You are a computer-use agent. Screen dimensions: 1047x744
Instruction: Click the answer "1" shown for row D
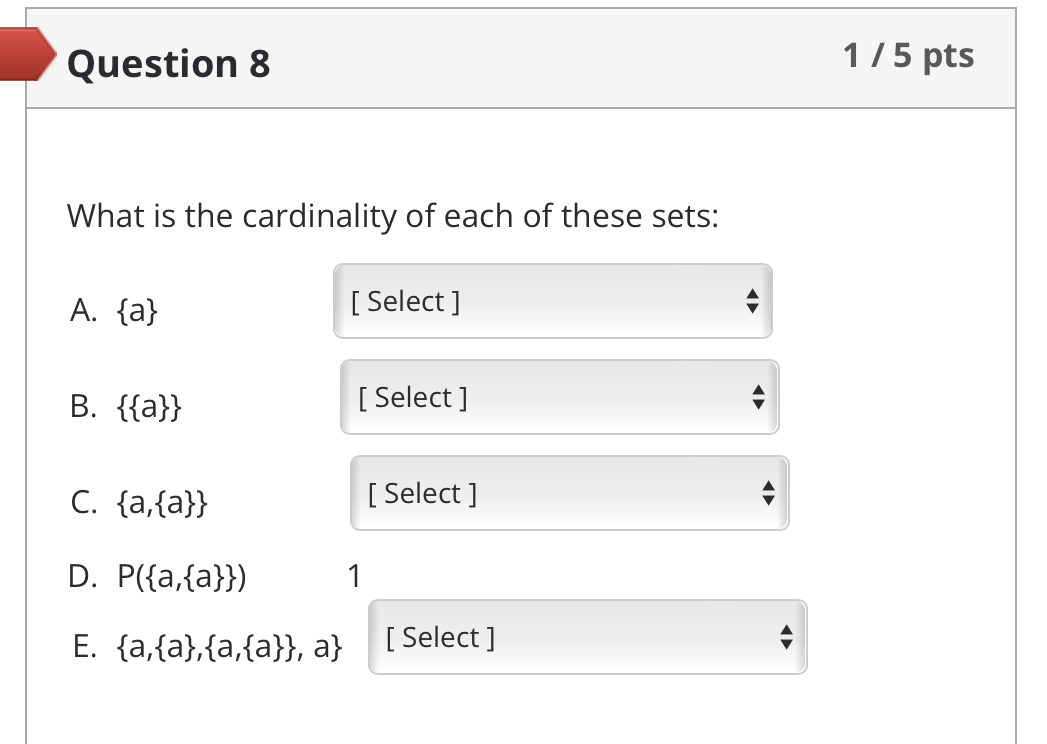click(352, 577)
